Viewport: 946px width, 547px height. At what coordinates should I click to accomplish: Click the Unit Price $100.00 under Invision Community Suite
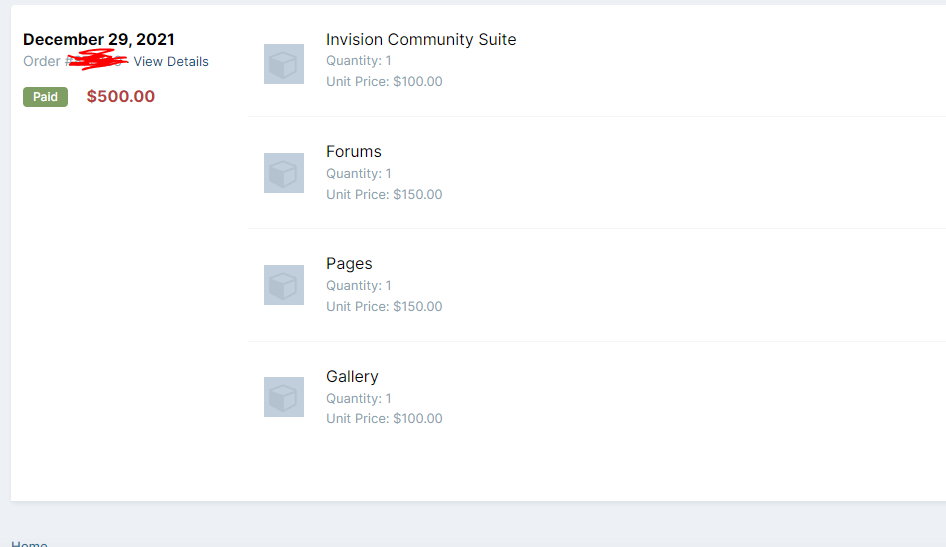[x=384, y=82]
